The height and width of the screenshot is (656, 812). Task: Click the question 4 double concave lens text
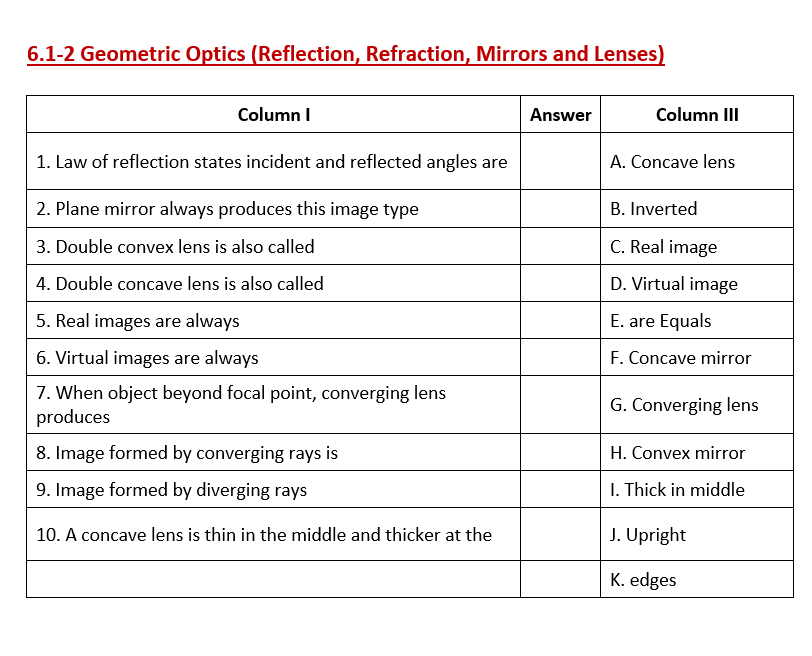[x=180, y=284]
